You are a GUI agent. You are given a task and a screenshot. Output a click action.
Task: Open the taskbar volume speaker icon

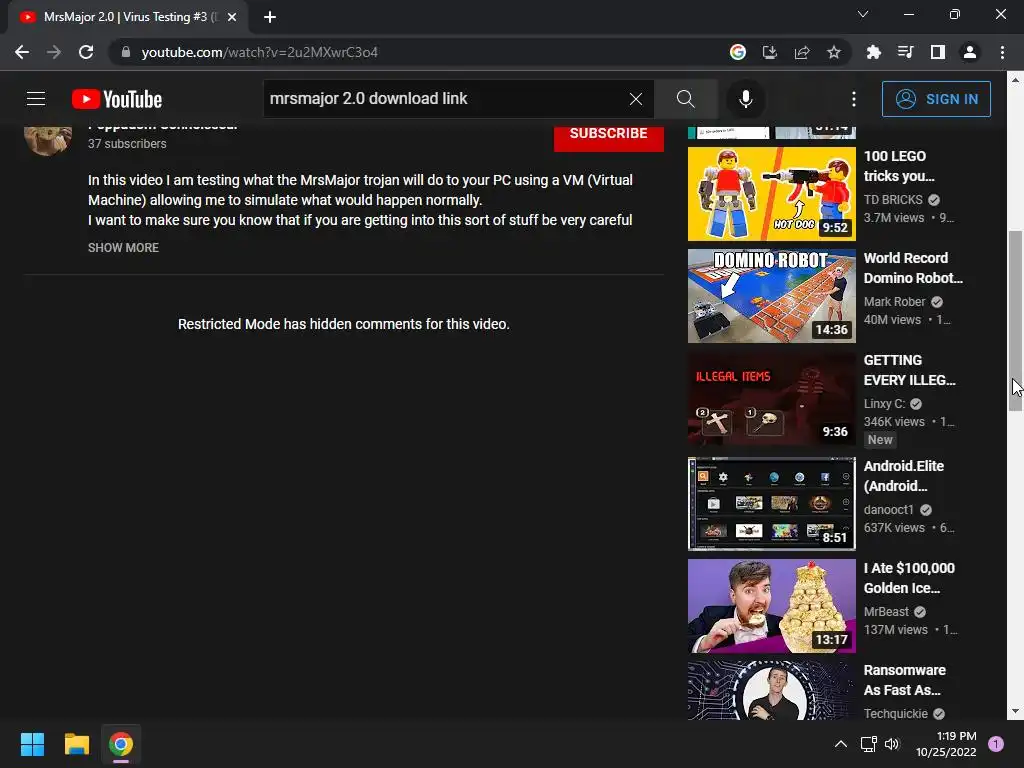892,744
